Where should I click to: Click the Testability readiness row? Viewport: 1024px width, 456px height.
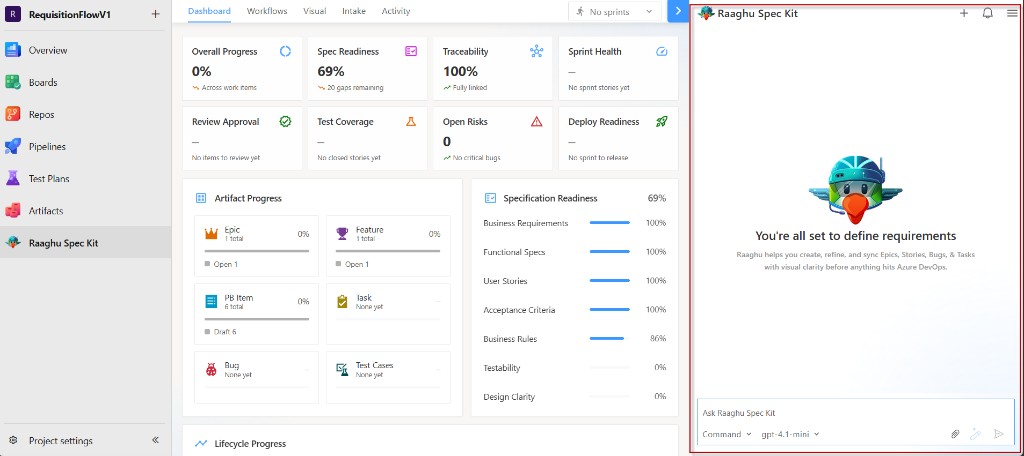point(575,368)
